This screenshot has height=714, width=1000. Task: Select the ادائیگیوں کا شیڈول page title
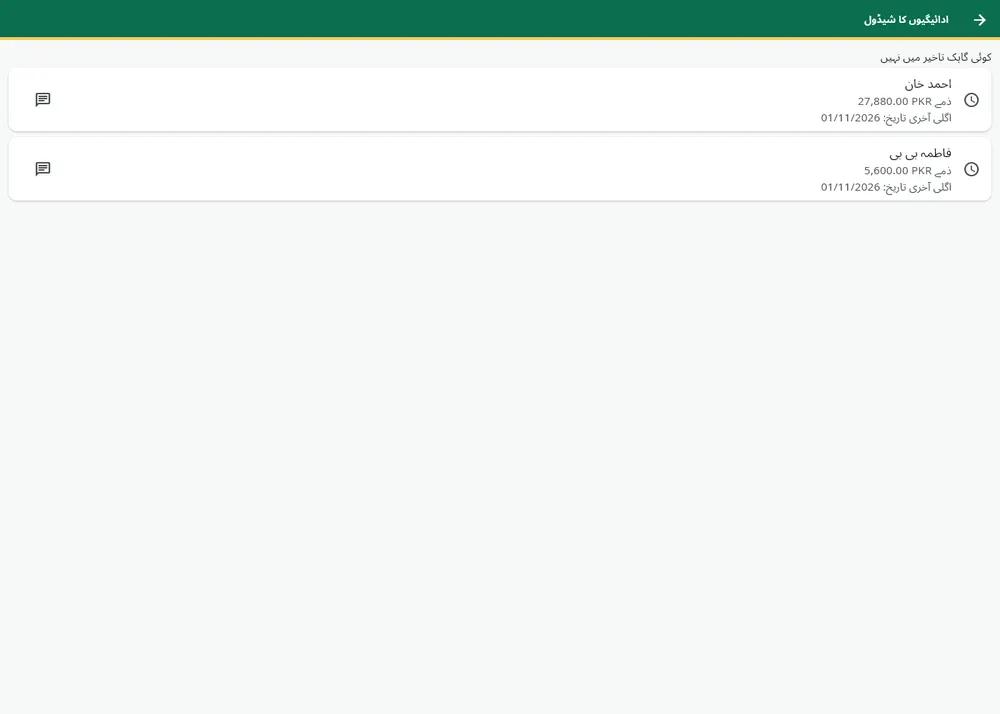[x=906, y=20]
